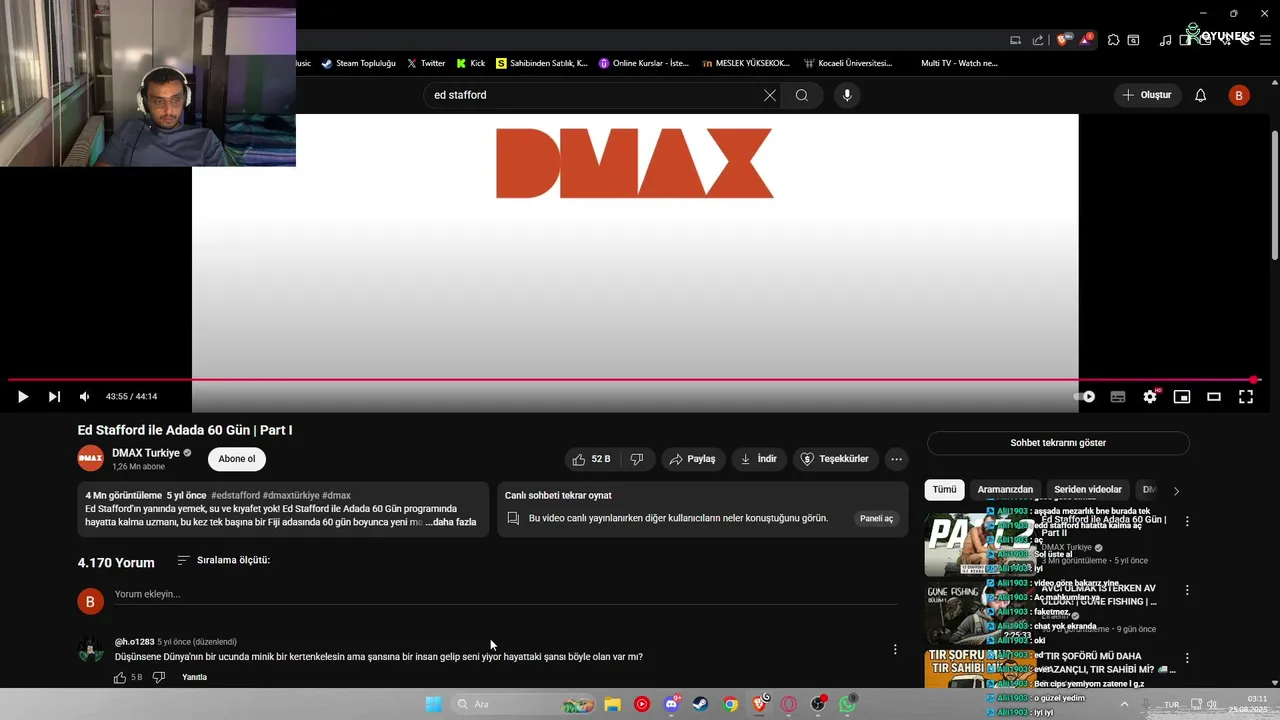1280x720 pixels.
Task: Open live chat panel with Paneli aç
Action: pos(876,518)
